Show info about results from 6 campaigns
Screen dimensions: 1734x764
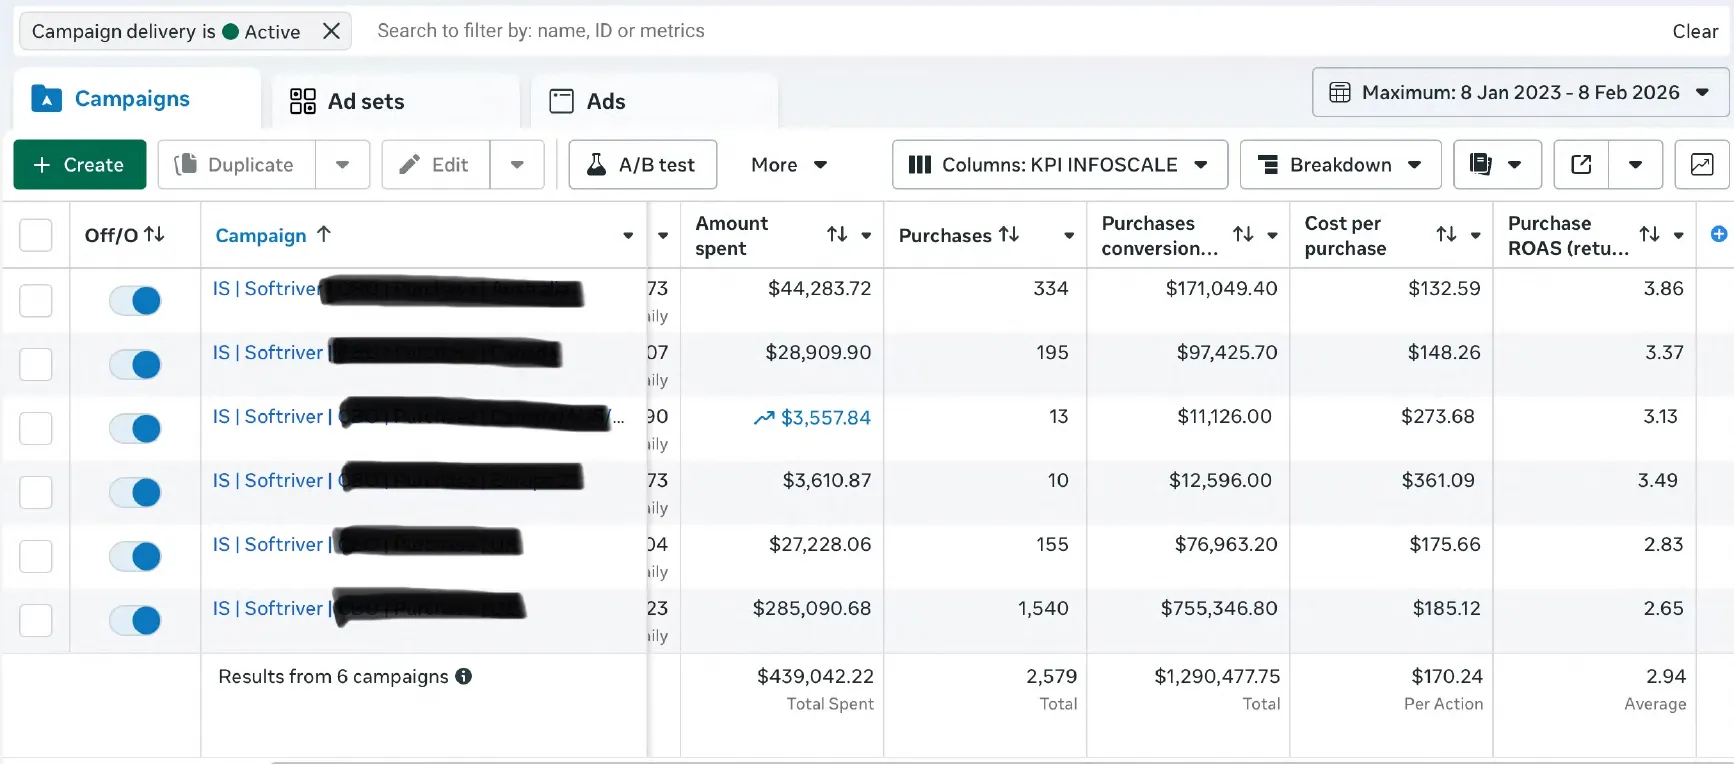click(463, 676)
